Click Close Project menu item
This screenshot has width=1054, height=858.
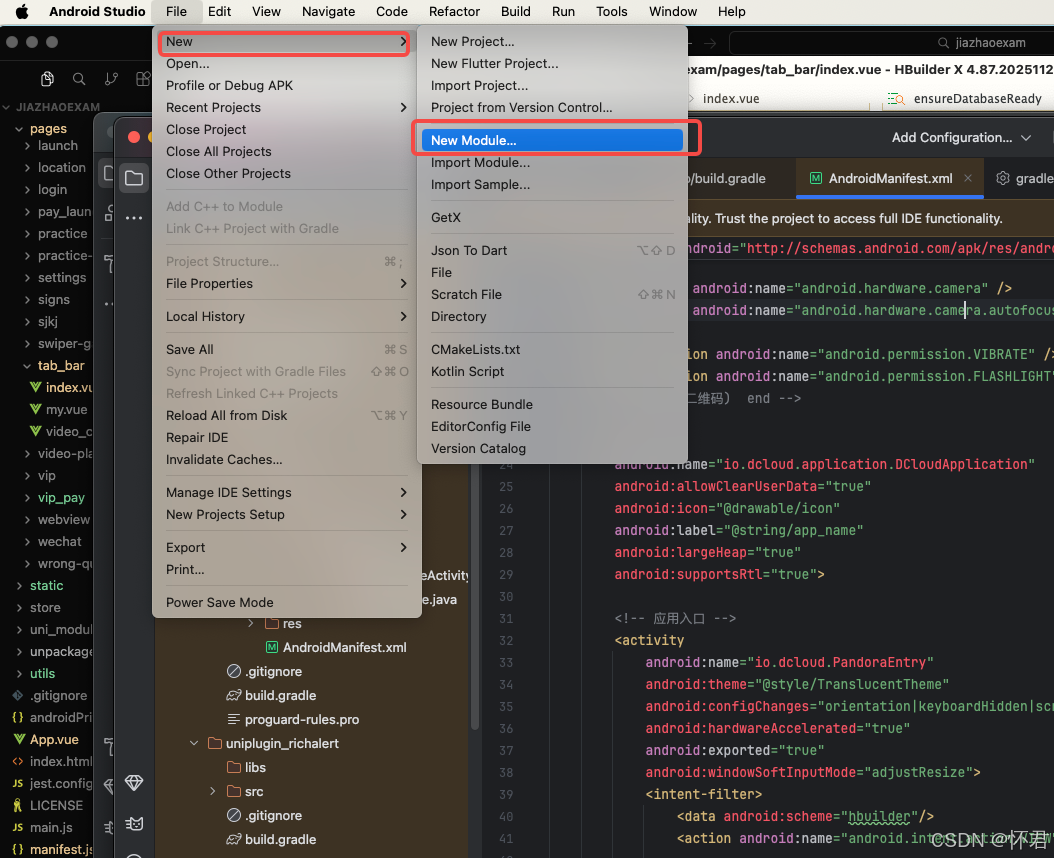pos(286,130)
